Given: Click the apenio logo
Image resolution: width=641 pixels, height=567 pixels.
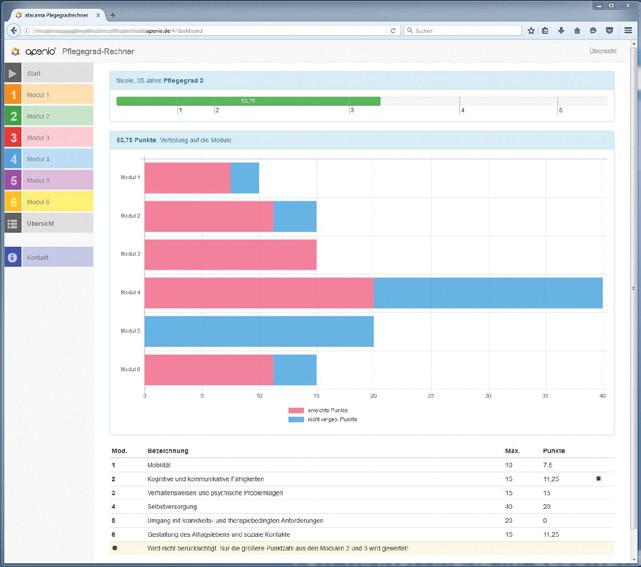Looking at the screenshot, I should click(33, 51).
